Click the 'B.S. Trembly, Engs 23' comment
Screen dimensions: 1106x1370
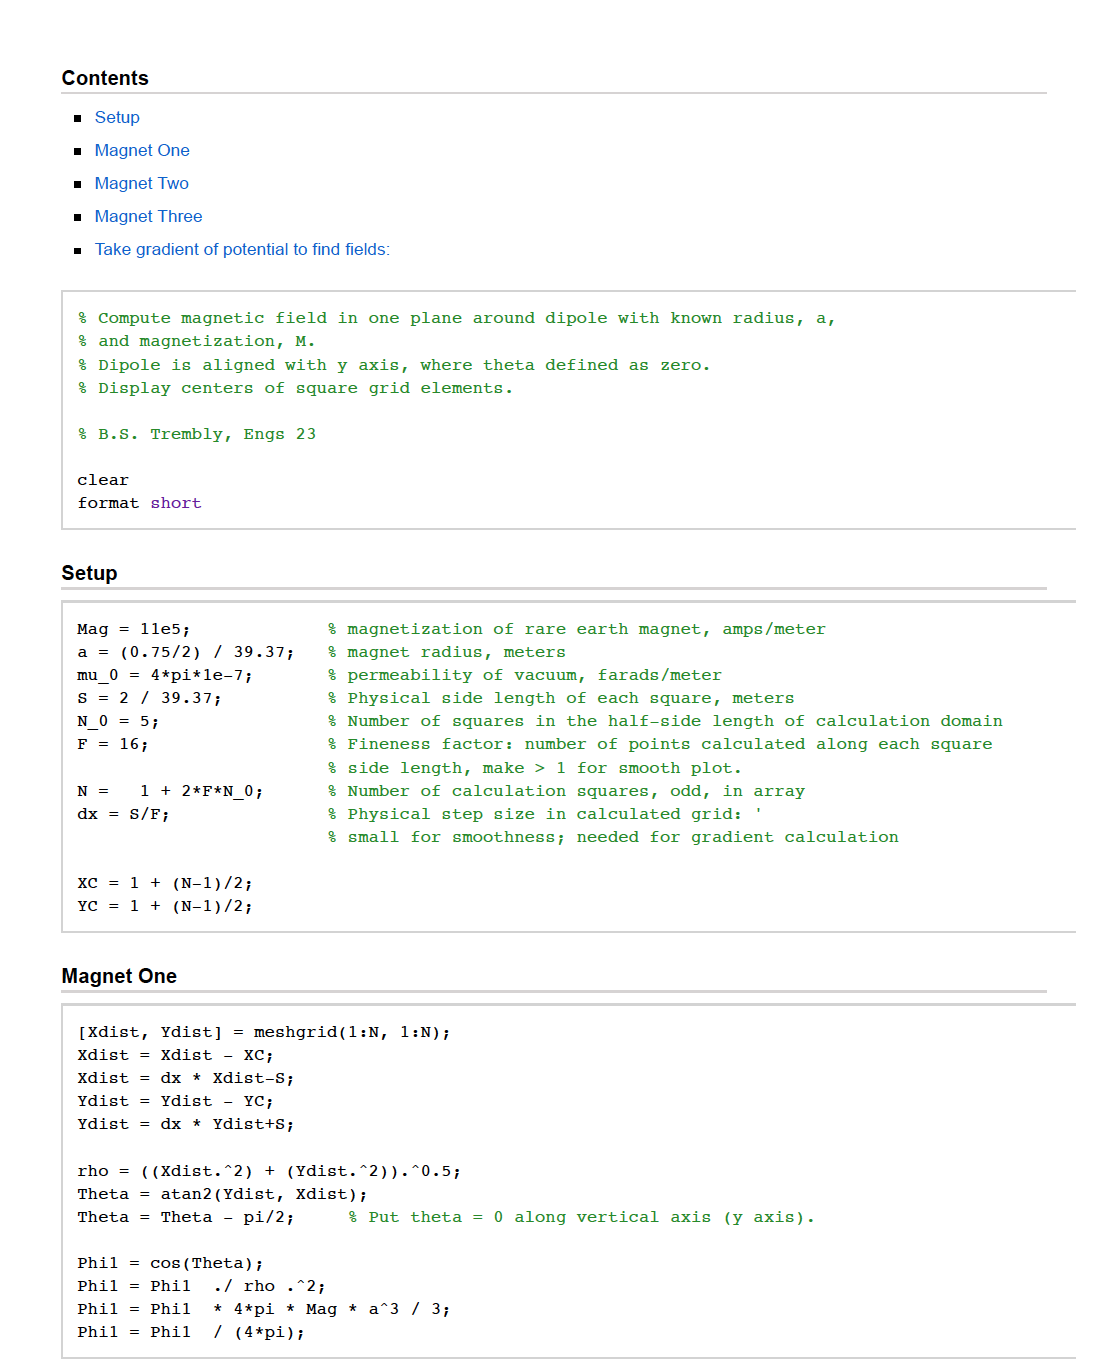[x=197, y=435]
